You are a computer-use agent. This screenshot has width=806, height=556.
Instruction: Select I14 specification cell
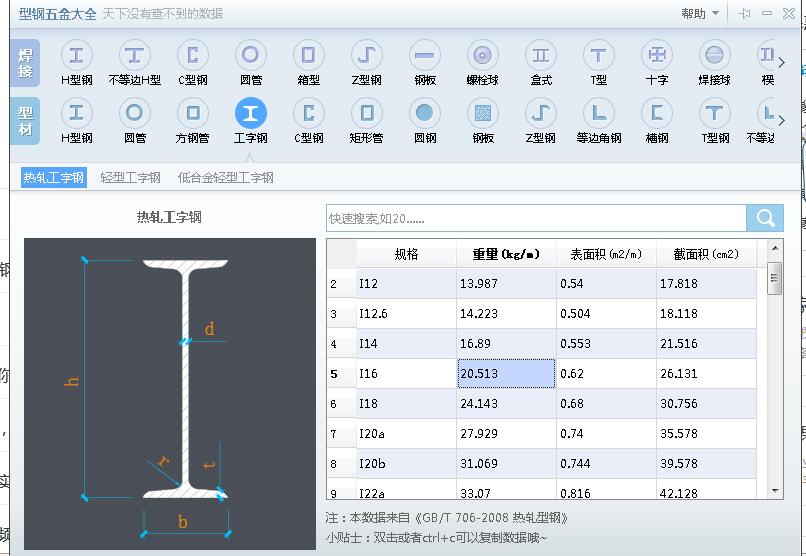click(406, 343)
